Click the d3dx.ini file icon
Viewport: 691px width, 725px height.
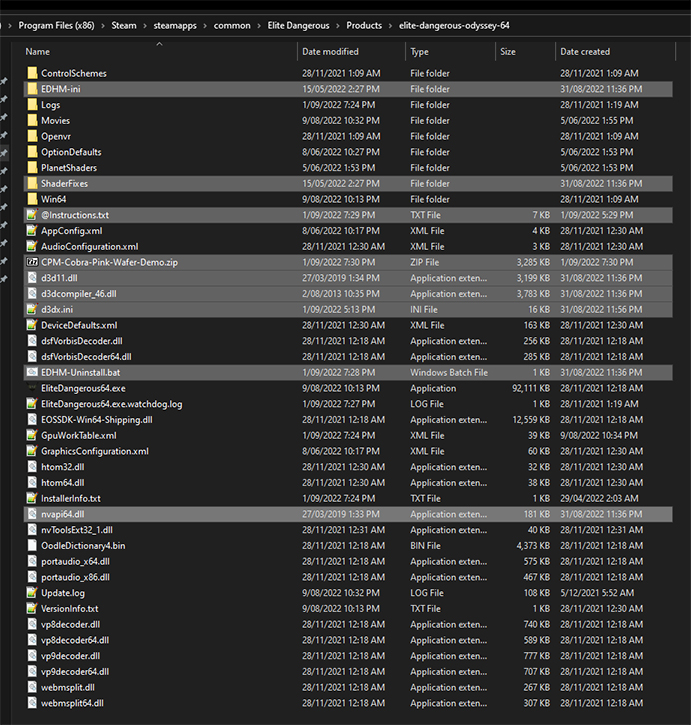click(x=32, y=309)
